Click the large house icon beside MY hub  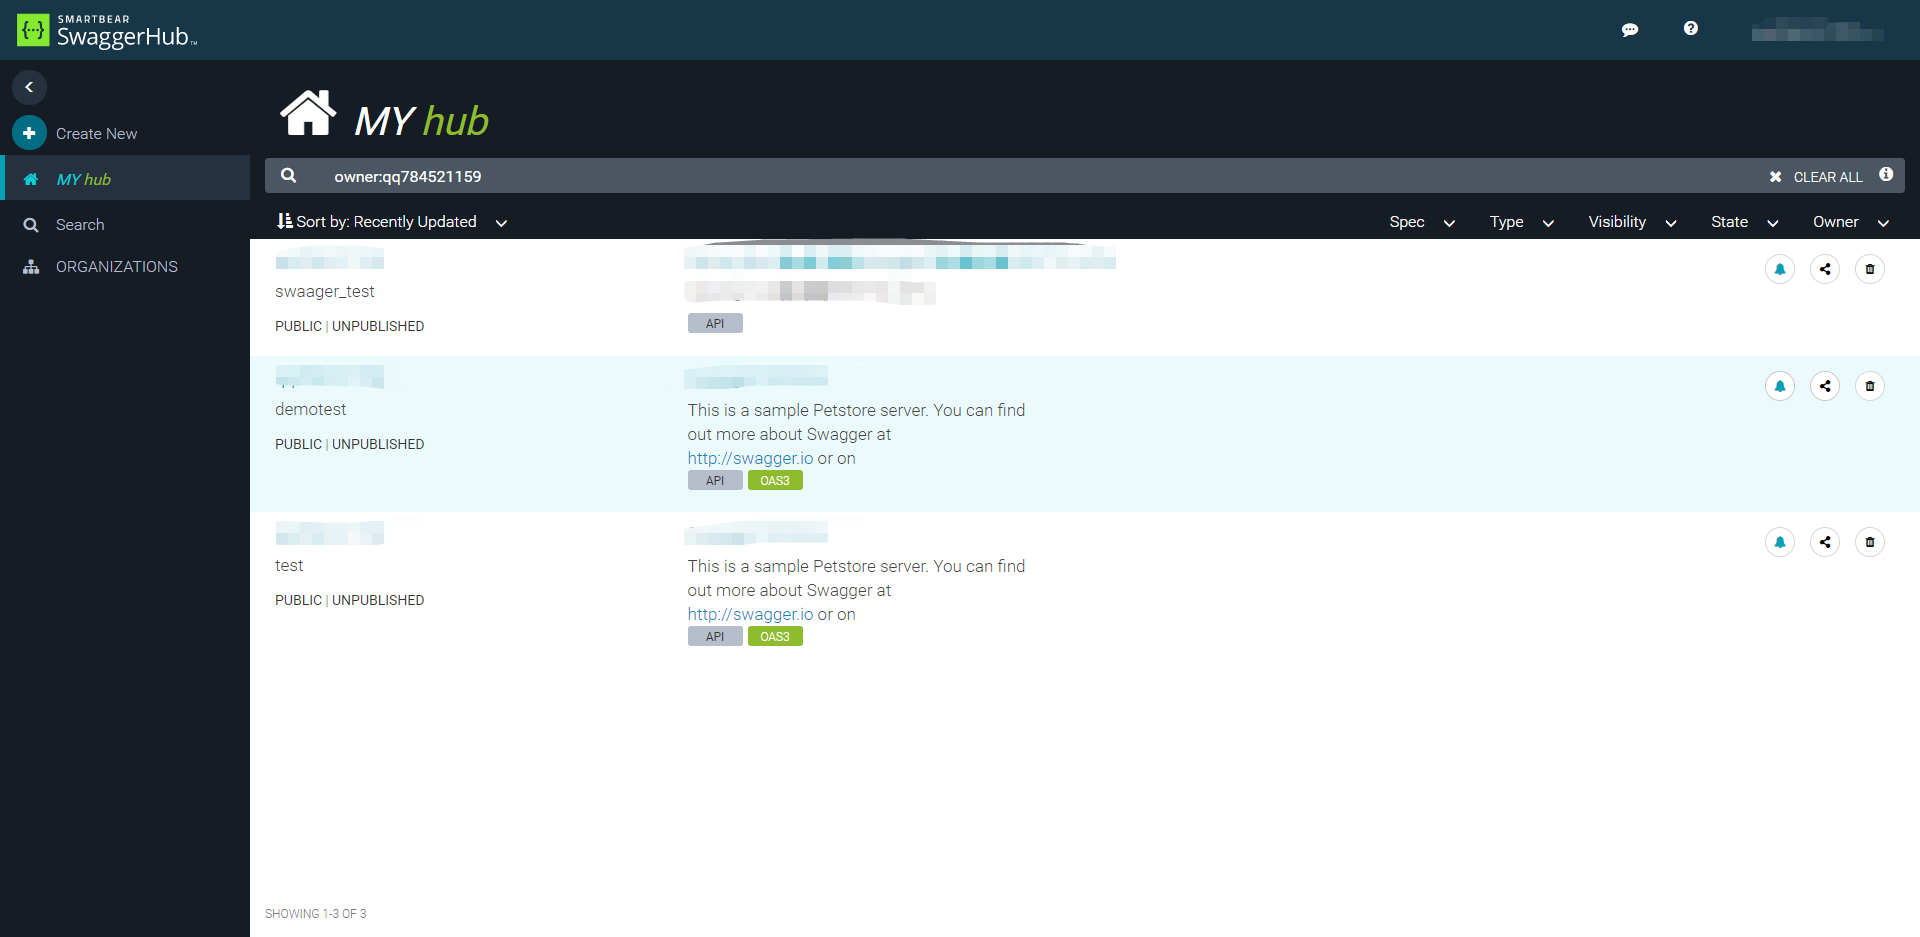click(x=308, y=112)
